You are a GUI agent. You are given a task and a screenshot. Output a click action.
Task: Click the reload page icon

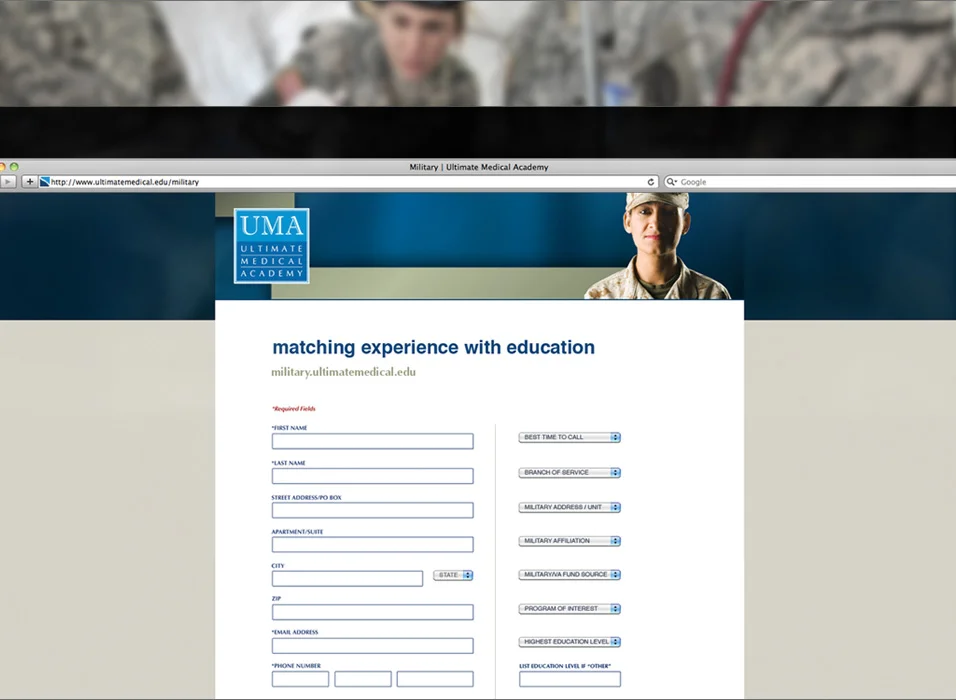click(651, 182)
